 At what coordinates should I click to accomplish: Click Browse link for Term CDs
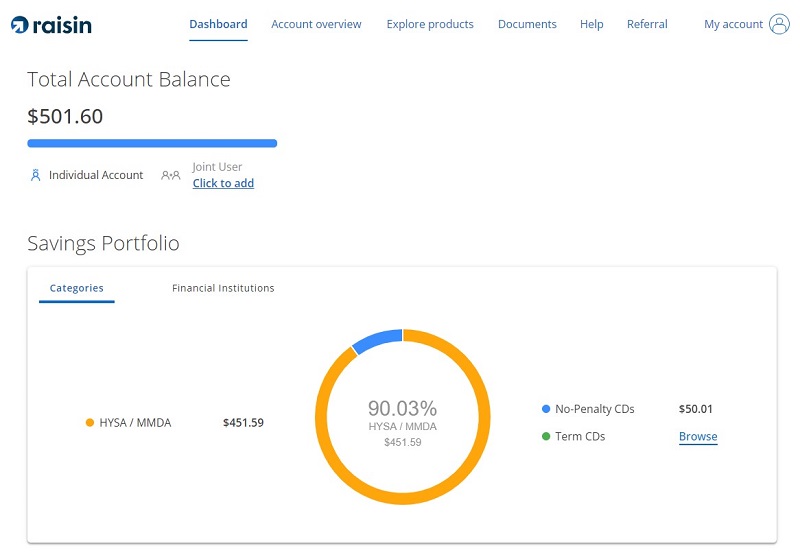click(x=698, y=437)
